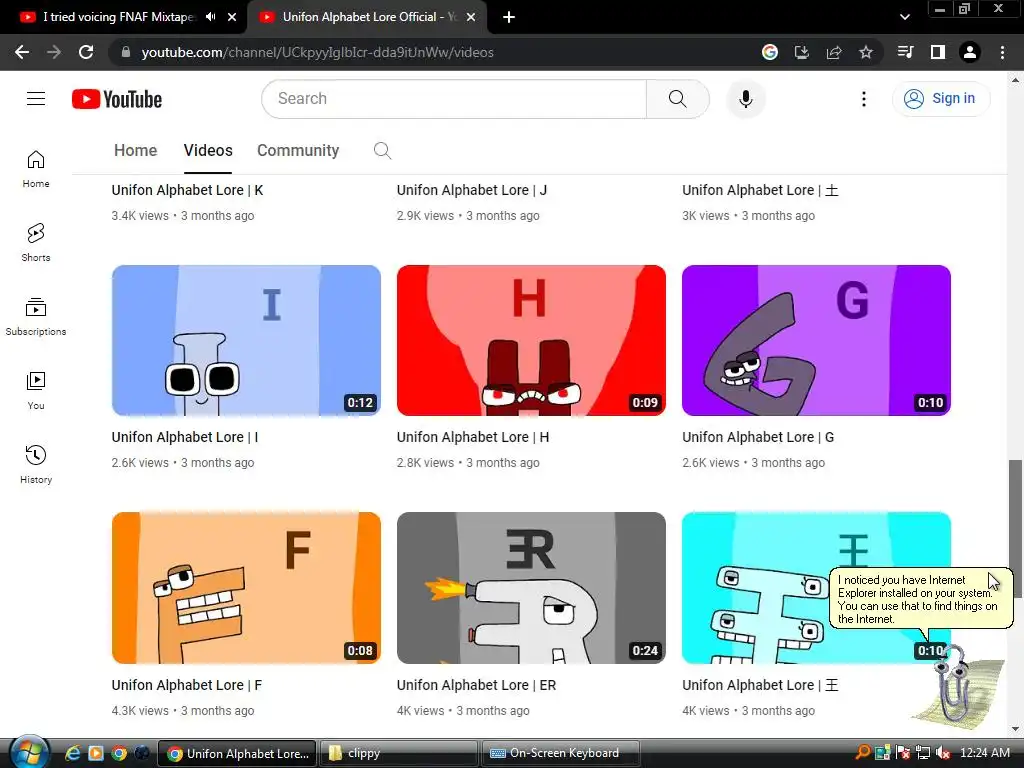Open History in the sidebar
This screenshot has width=1024, height=768.
coord(36,464)
